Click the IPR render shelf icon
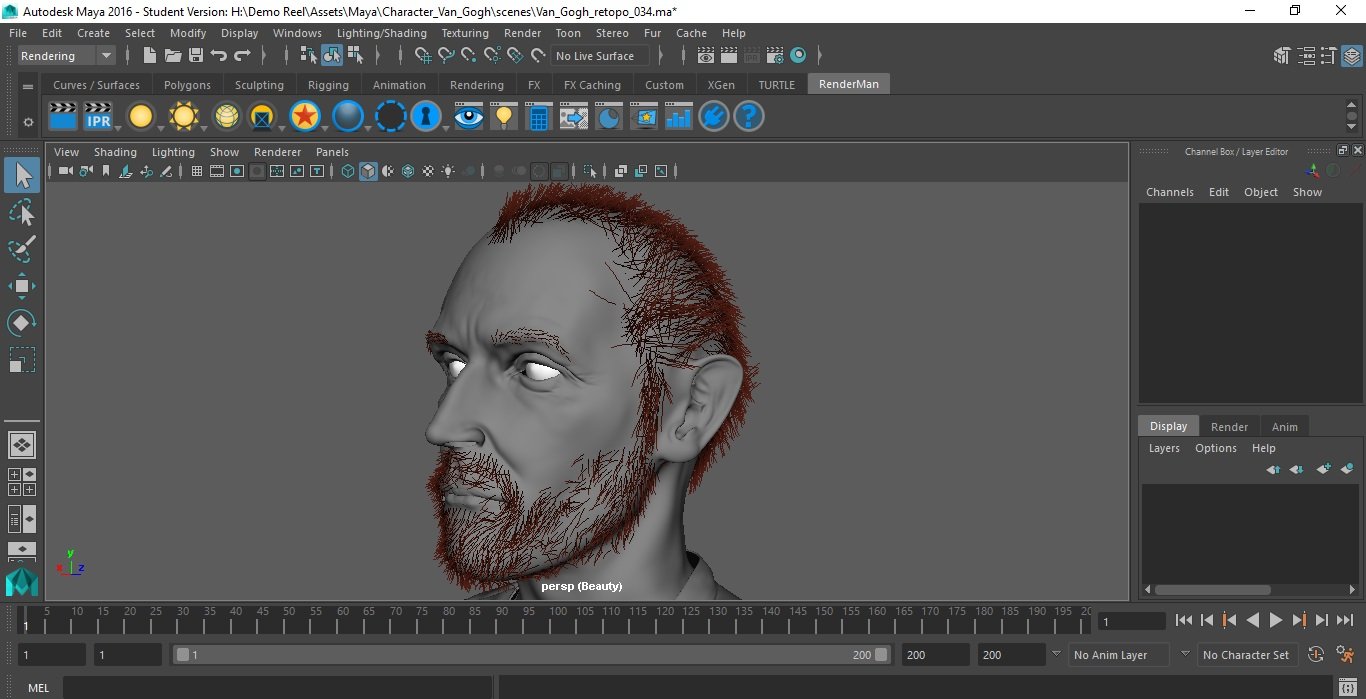Screen dimensions: 1366x699 (98, 117)
